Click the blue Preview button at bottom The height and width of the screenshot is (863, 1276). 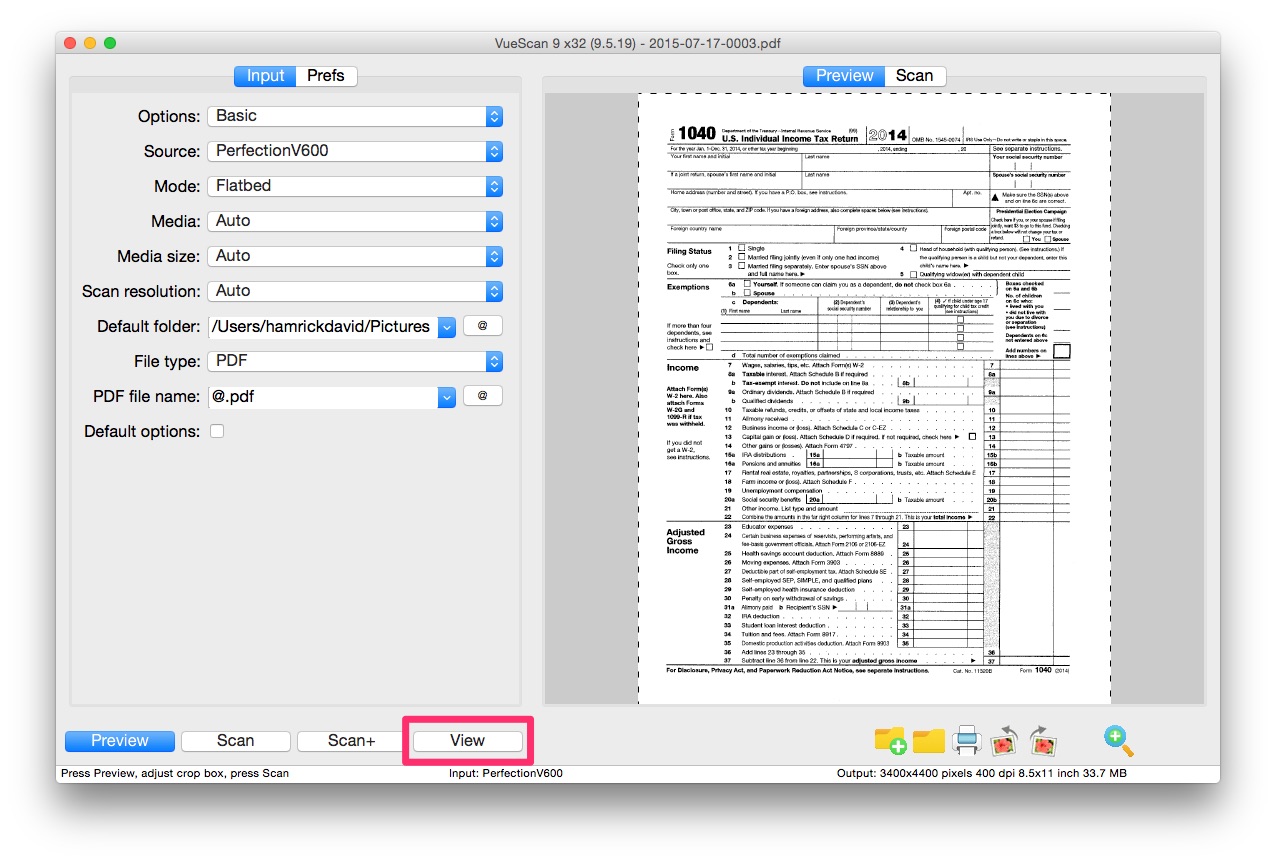[120, 741]
